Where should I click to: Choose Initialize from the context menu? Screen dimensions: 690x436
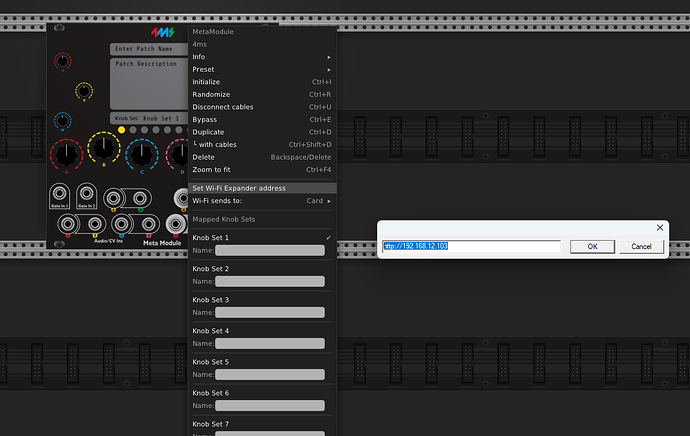tap(262, 82)
